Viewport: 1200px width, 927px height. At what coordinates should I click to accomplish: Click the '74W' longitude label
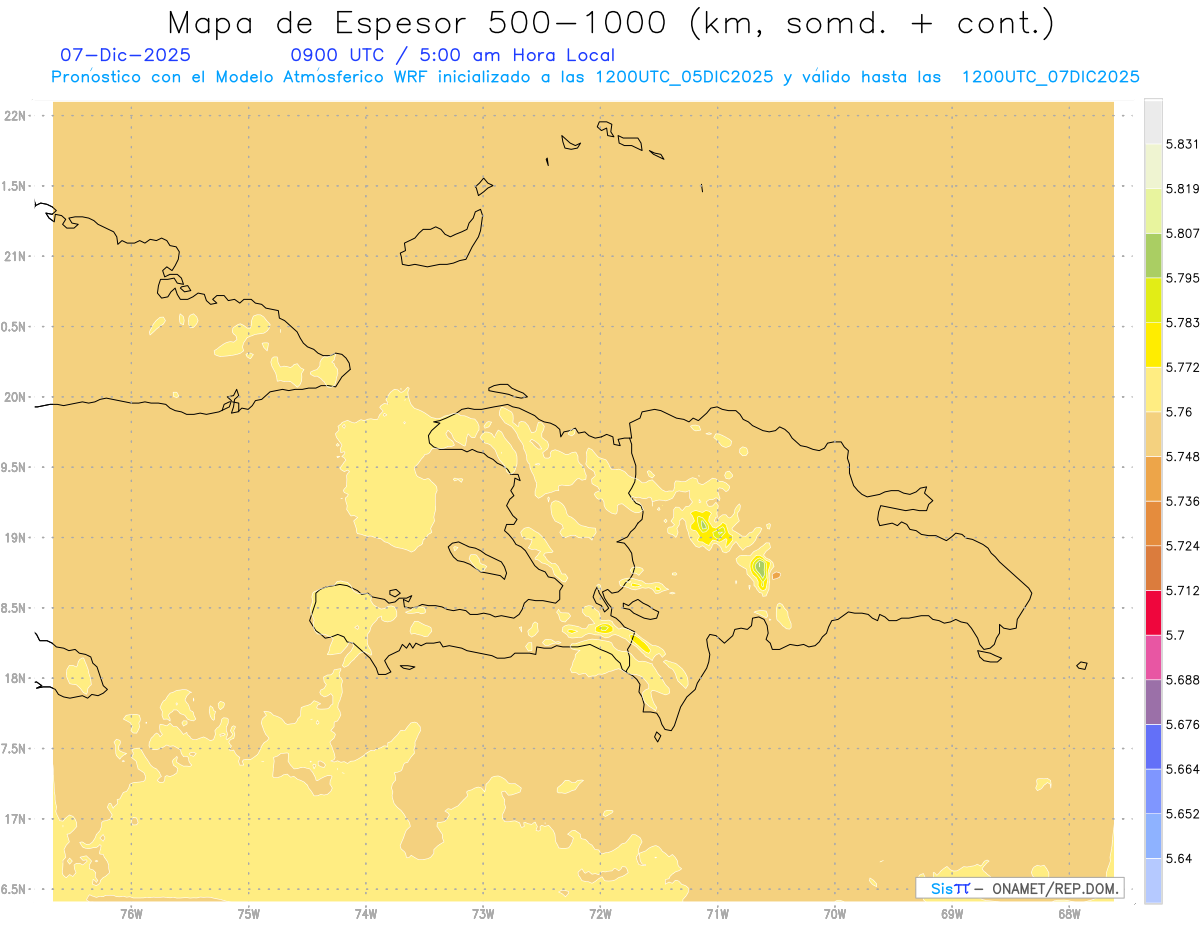coord(366,913)
